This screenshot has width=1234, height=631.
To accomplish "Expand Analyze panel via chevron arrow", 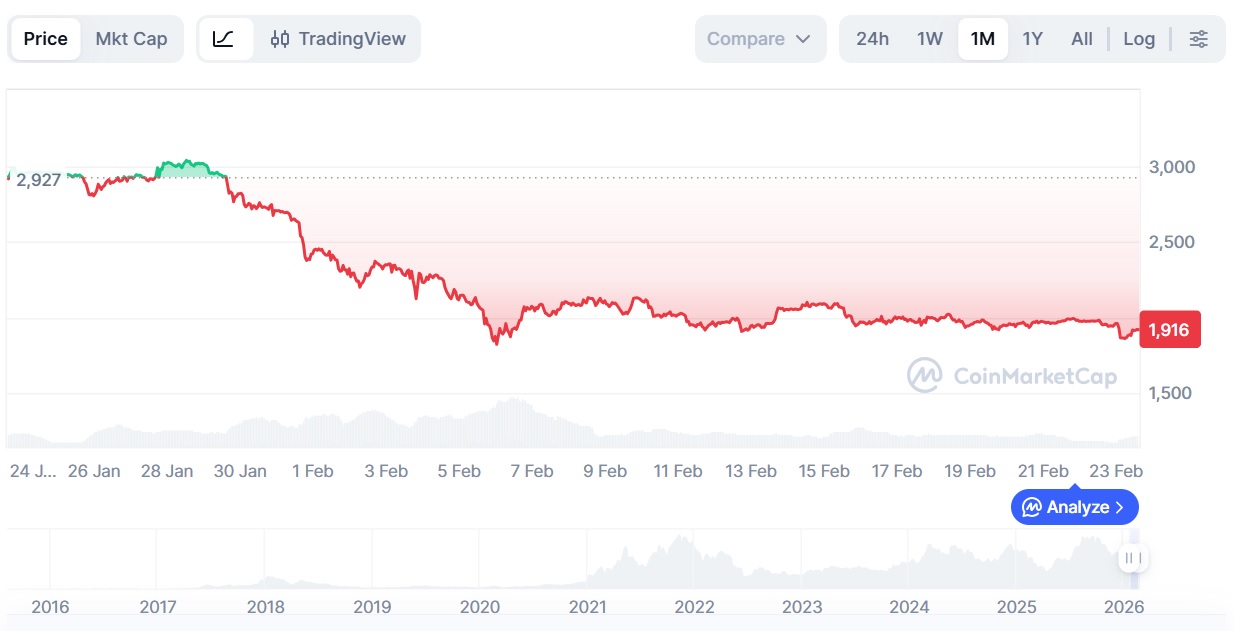I will coord(1120,507).
